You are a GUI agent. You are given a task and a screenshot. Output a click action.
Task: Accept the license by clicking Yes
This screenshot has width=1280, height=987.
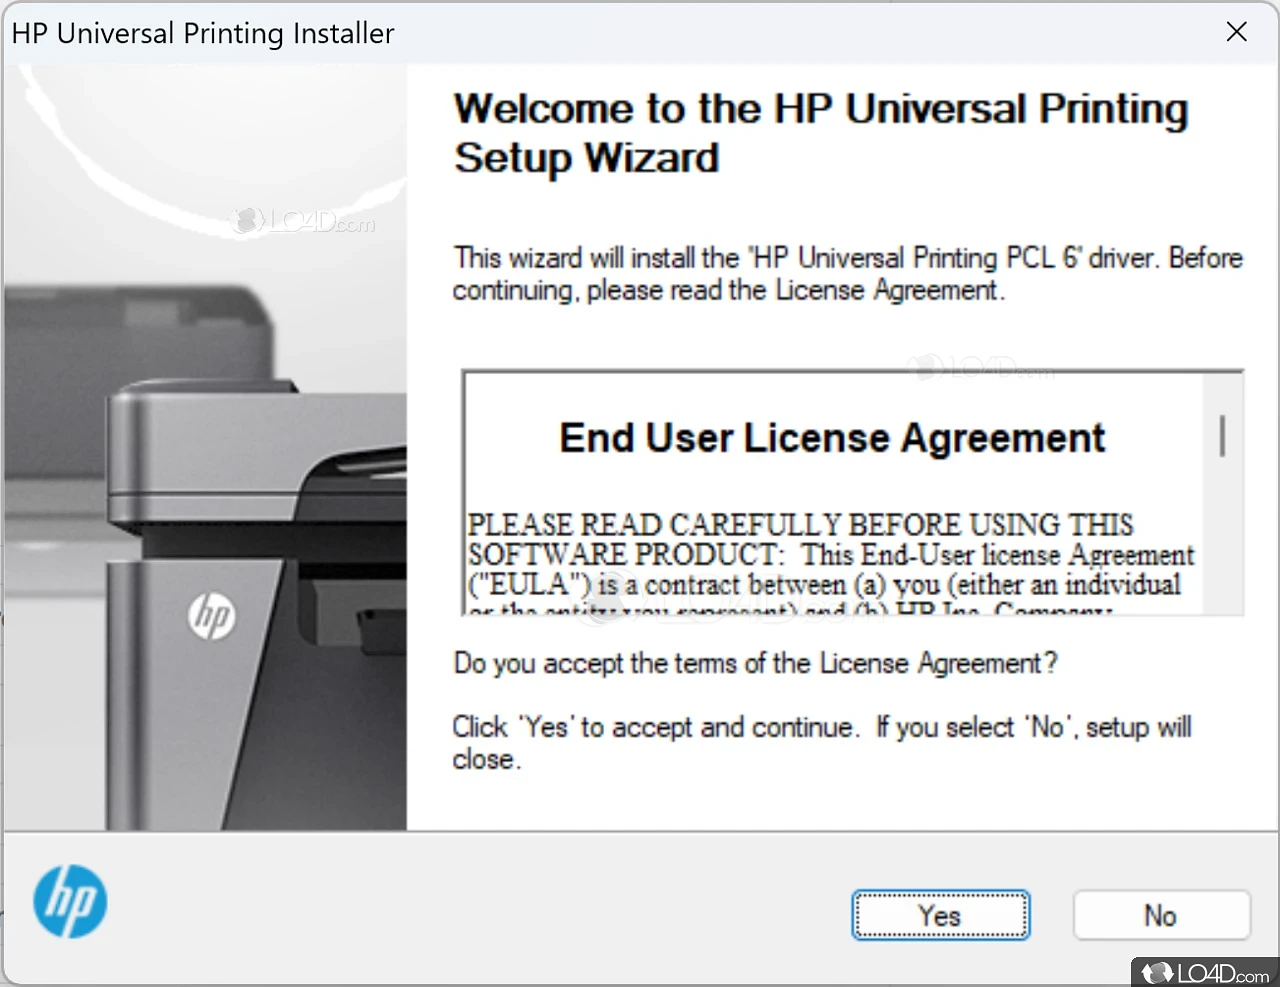(940, 915)
